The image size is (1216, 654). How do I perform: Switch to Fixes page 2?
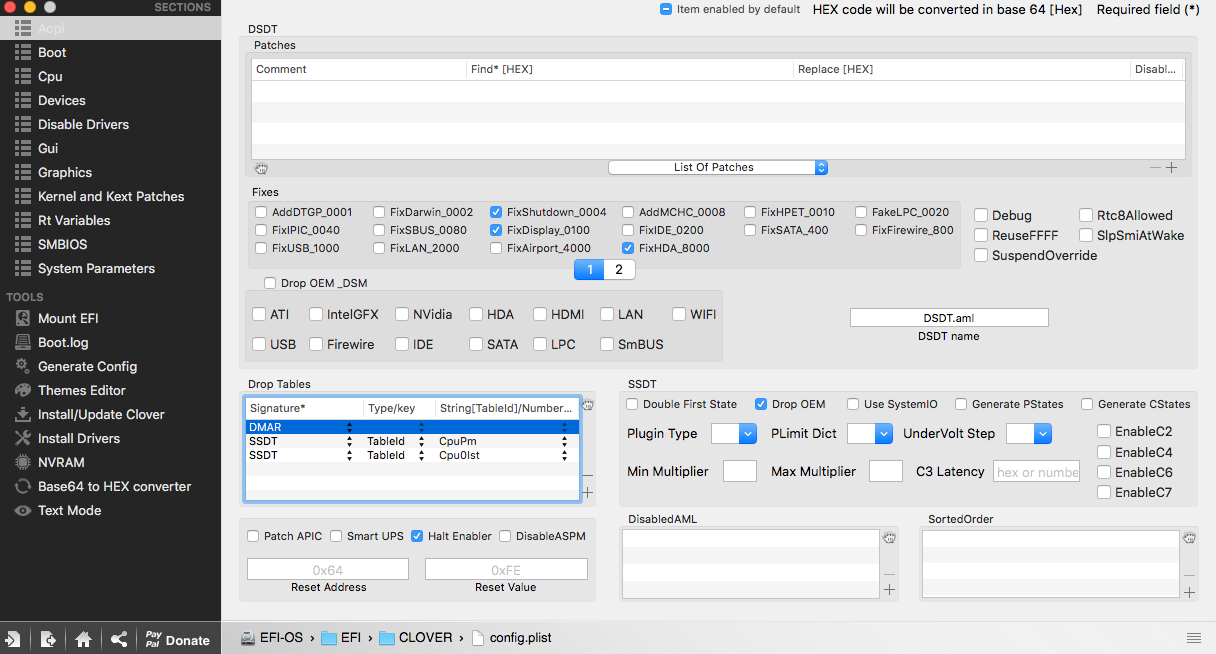click(x=619, y=269)
